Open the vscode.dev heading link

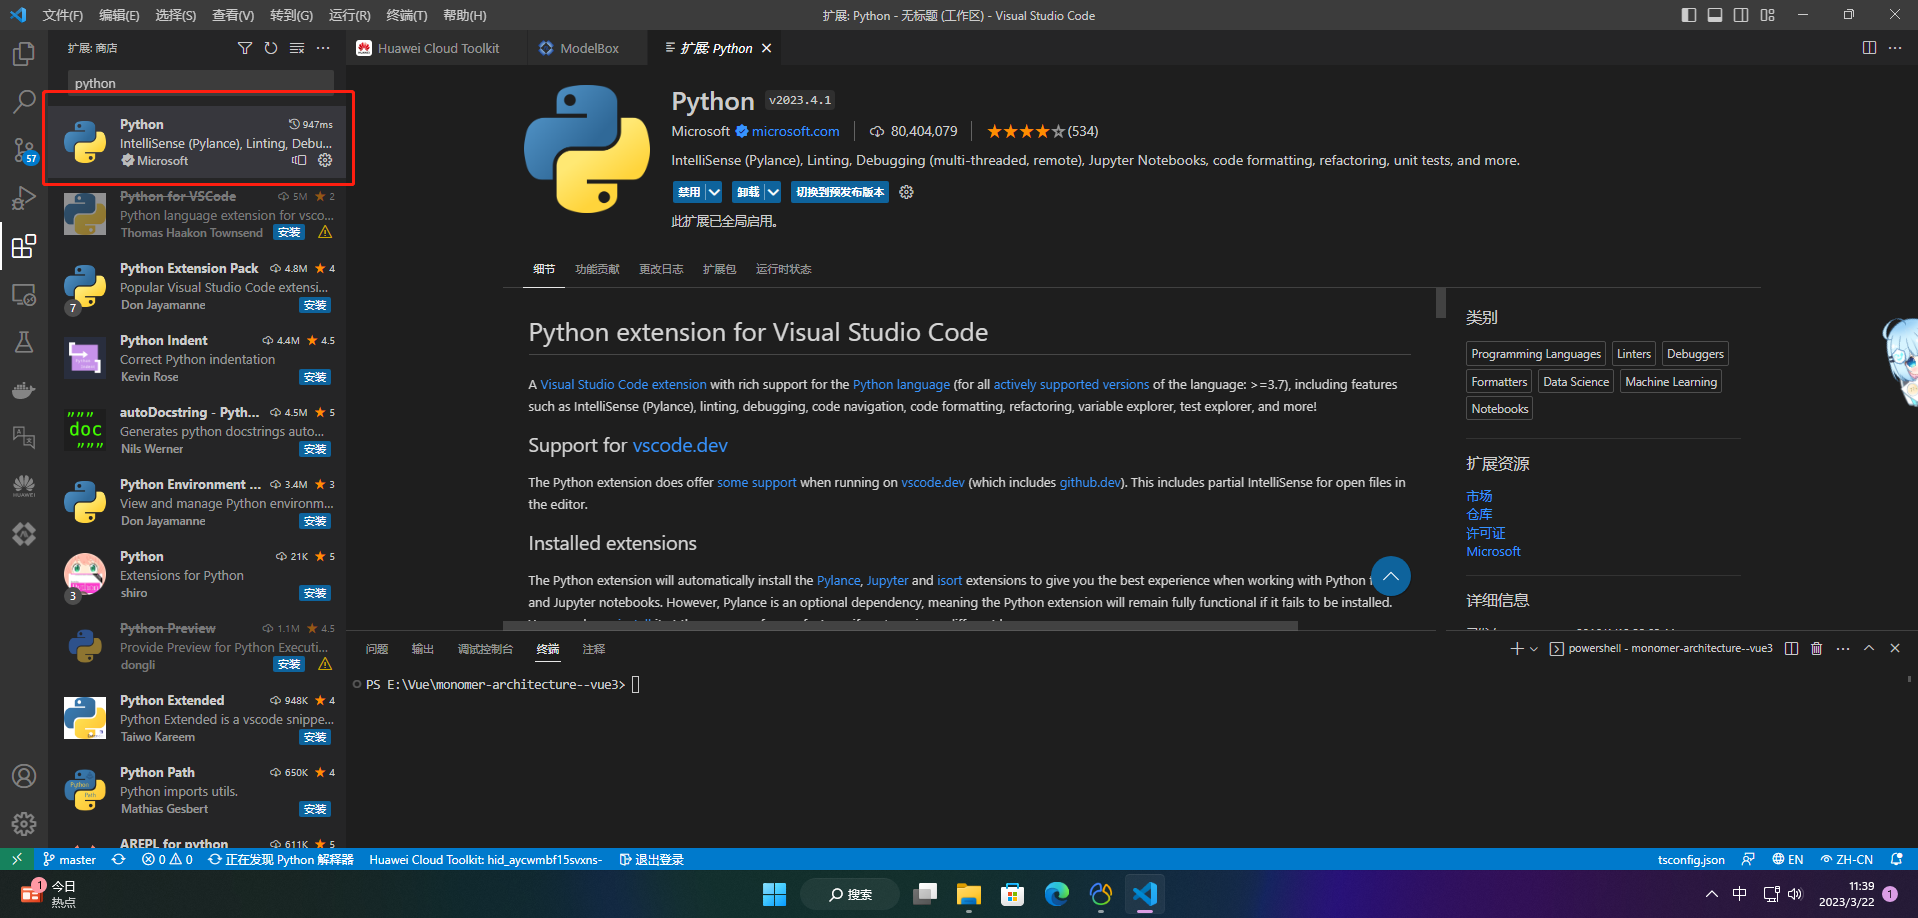click(680, 445)
